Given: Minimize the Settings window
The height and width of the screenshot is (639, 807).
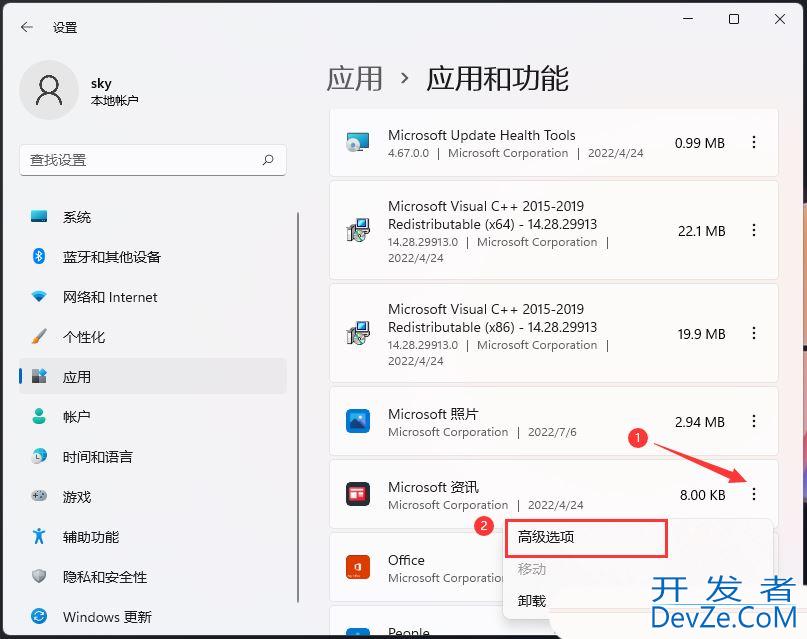Looking at the screenshot, I should click(x=688, y=19).
